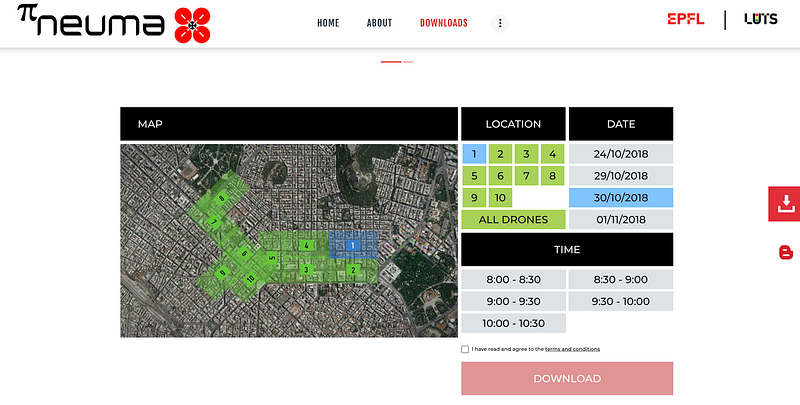
Task: Click the first red carousel indicator
Action: pyautogui.click(x=391, y=62)
